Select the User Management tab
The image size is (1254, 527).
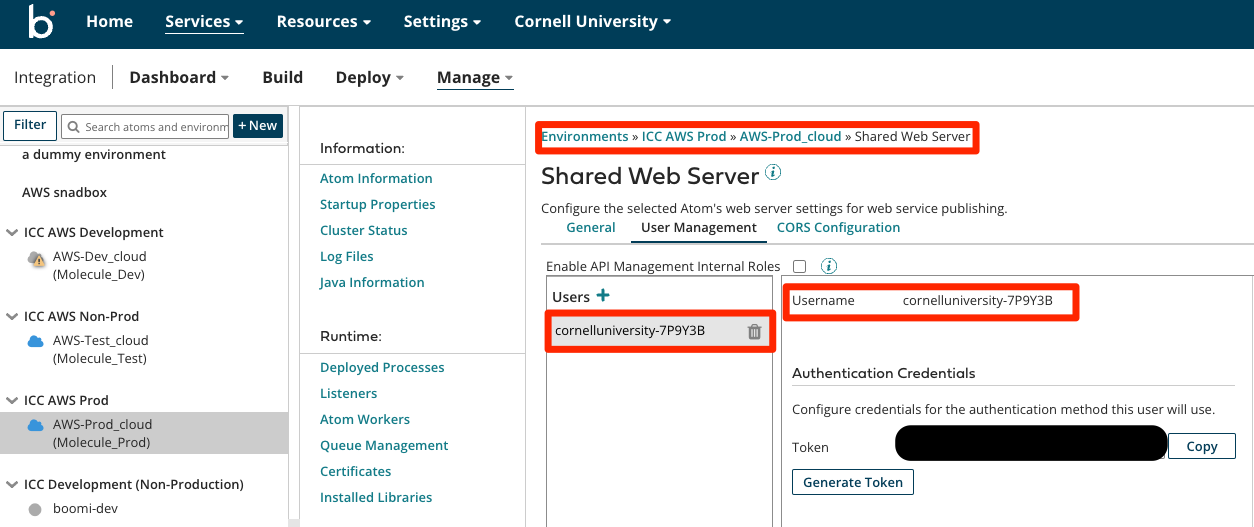(699, 227)
